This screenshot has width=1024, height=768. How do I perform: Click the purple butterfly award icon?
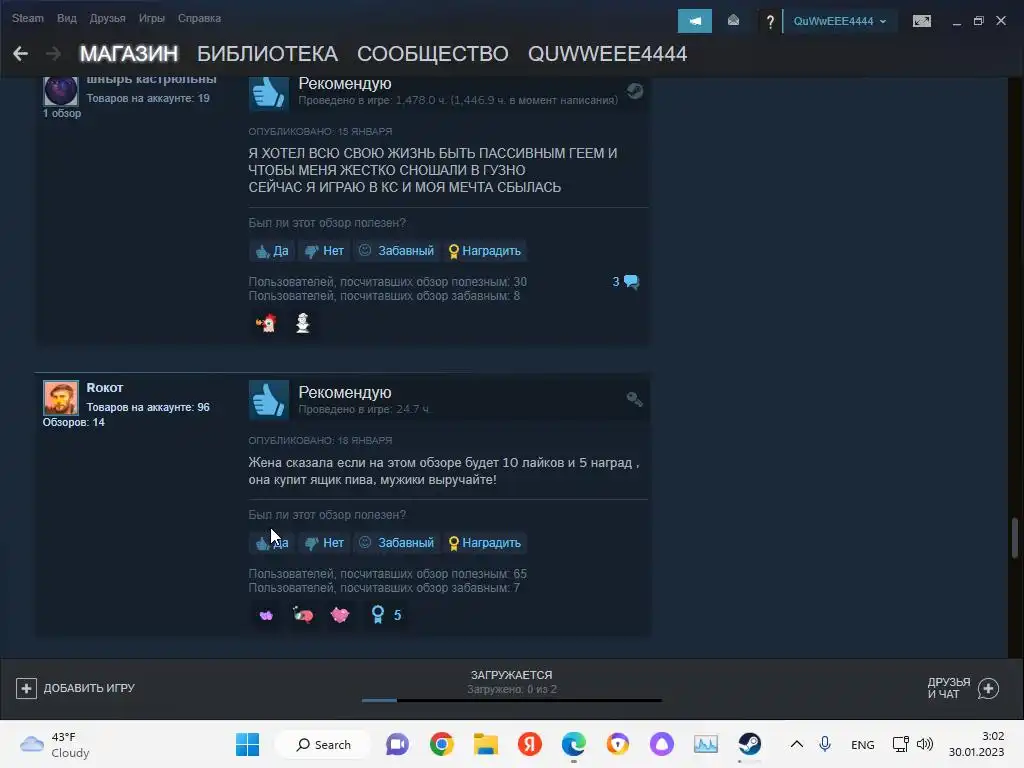click(266, 615)
